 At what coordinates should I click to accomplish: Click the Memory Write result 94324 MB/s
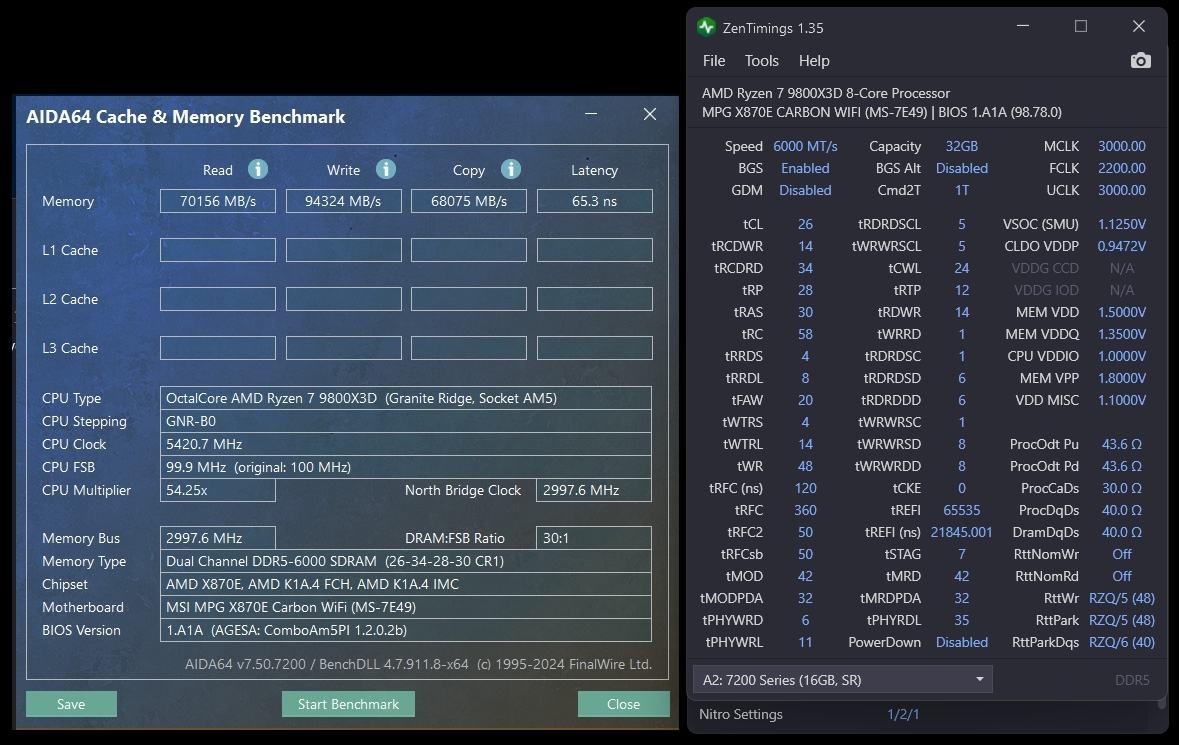click(343, 201)
